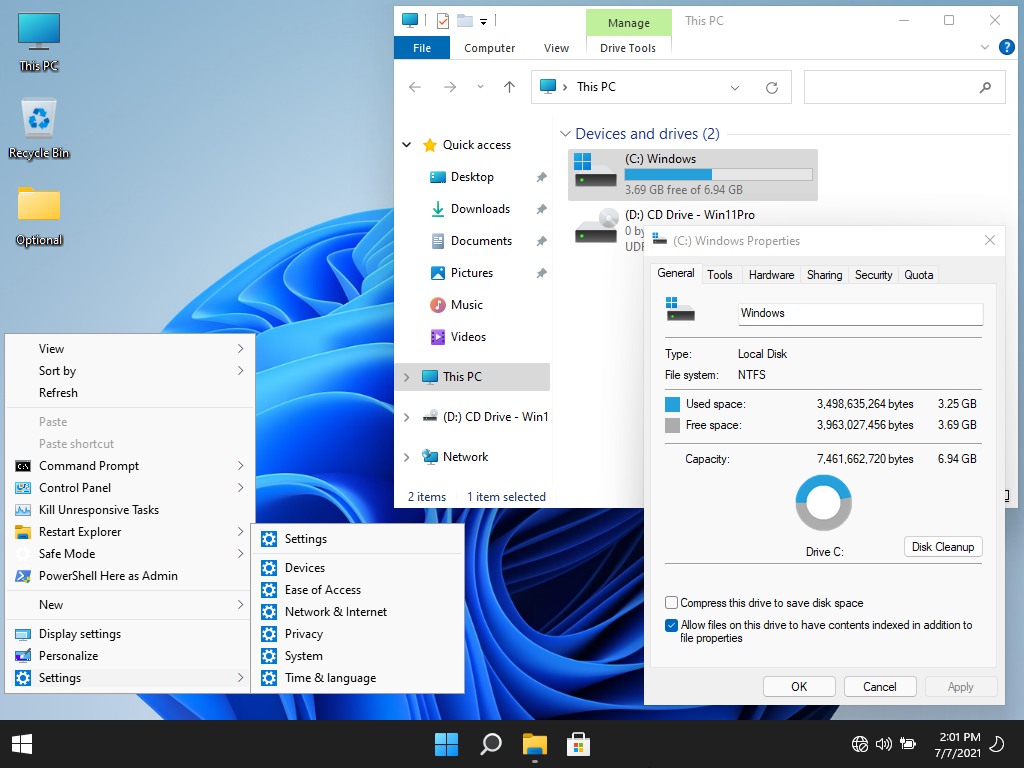Expand (D:) CD Drive in navigation pane
This screenshot has width=1024, height=768.
[407, 417]
